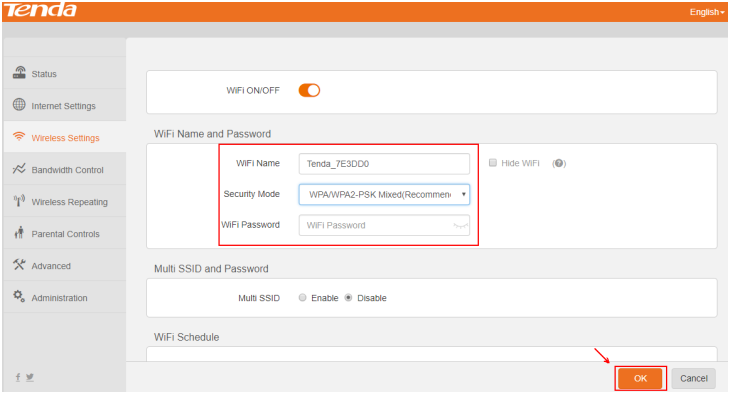Screen dimensions: 730x394
Task: Go to Wireless Settings menu item
Action: (x=64, y=137)
